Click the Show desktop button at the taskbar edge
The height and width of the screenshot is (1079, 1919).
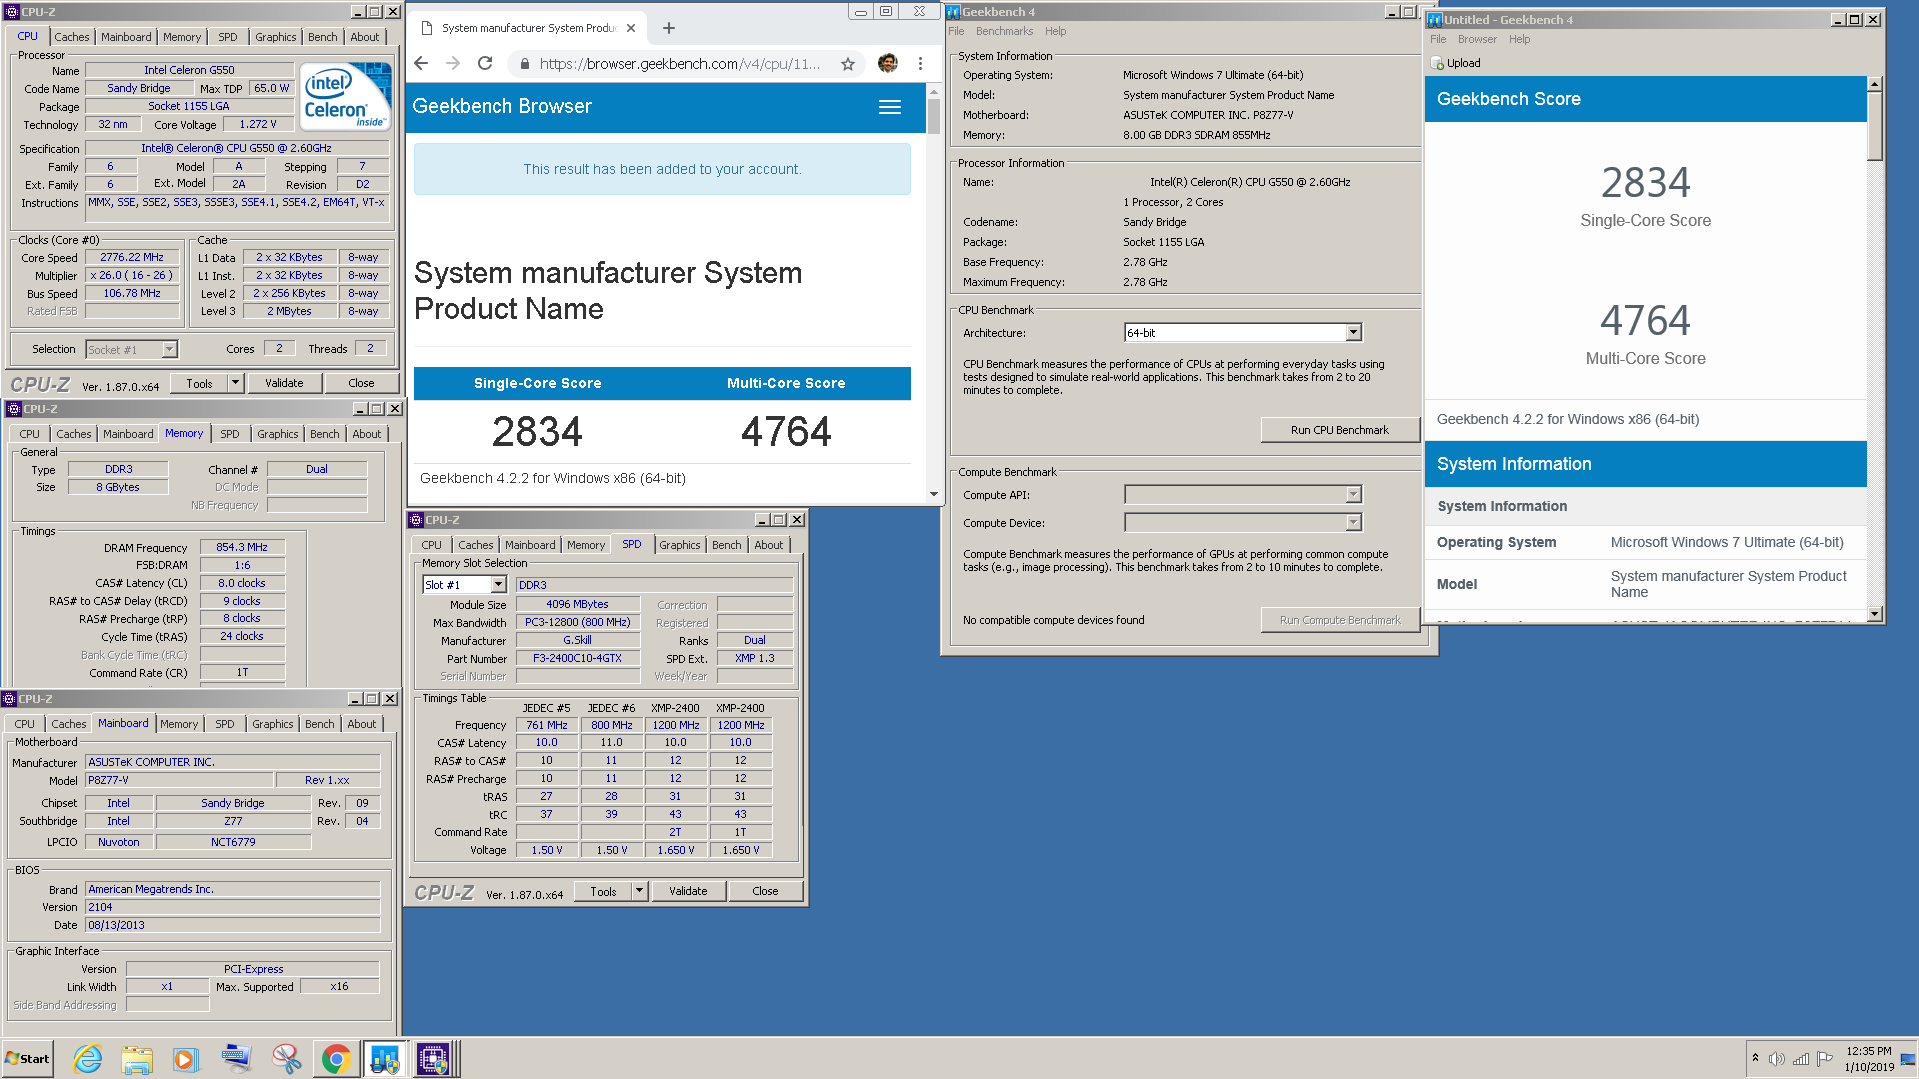[x=1908, y=1058]
